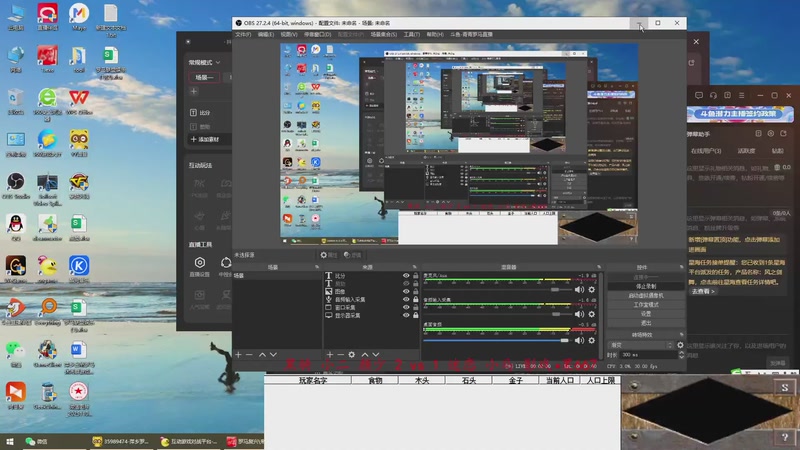
Task: Open transition properties gear next to 渐变
Action: click(680, 345)
